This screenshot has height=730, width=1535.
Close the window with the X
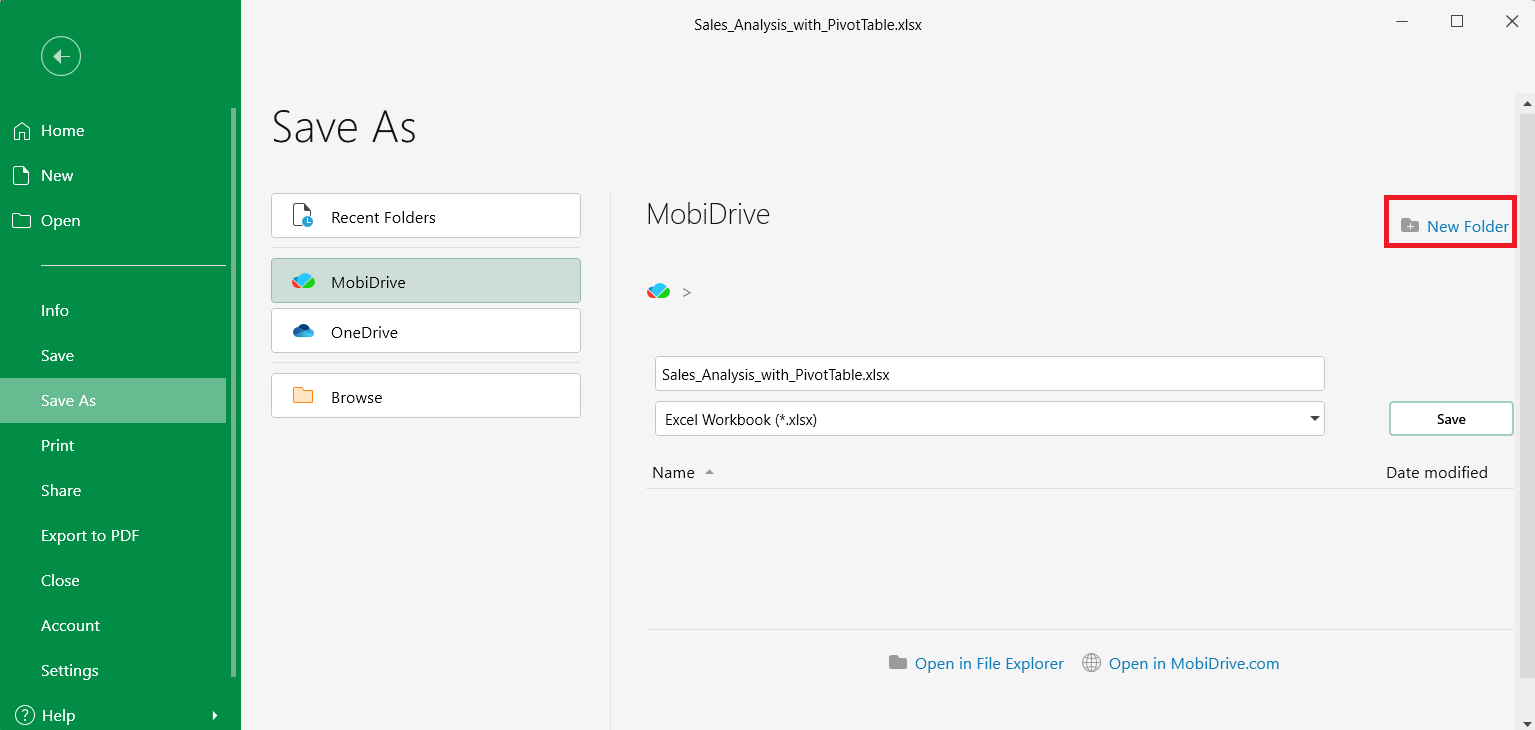1512,22
